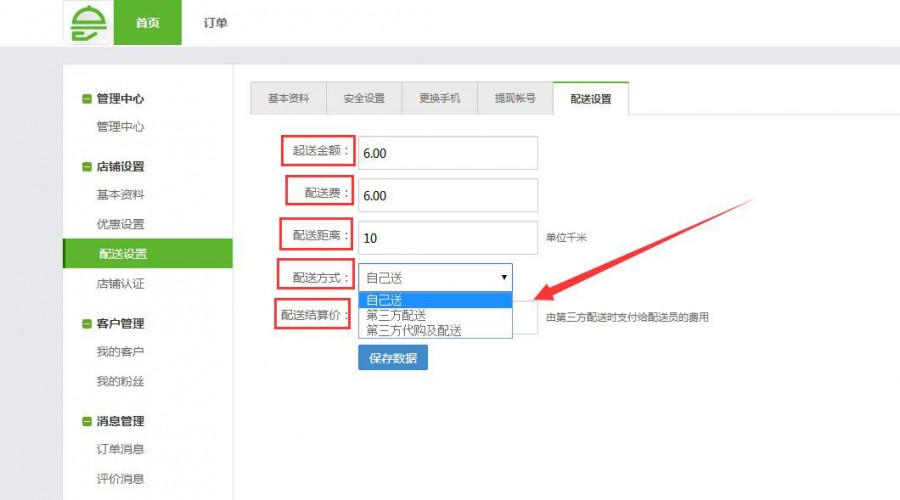Open 基本资料 in the sidebar
900x500 pixels.
(120, 195)
